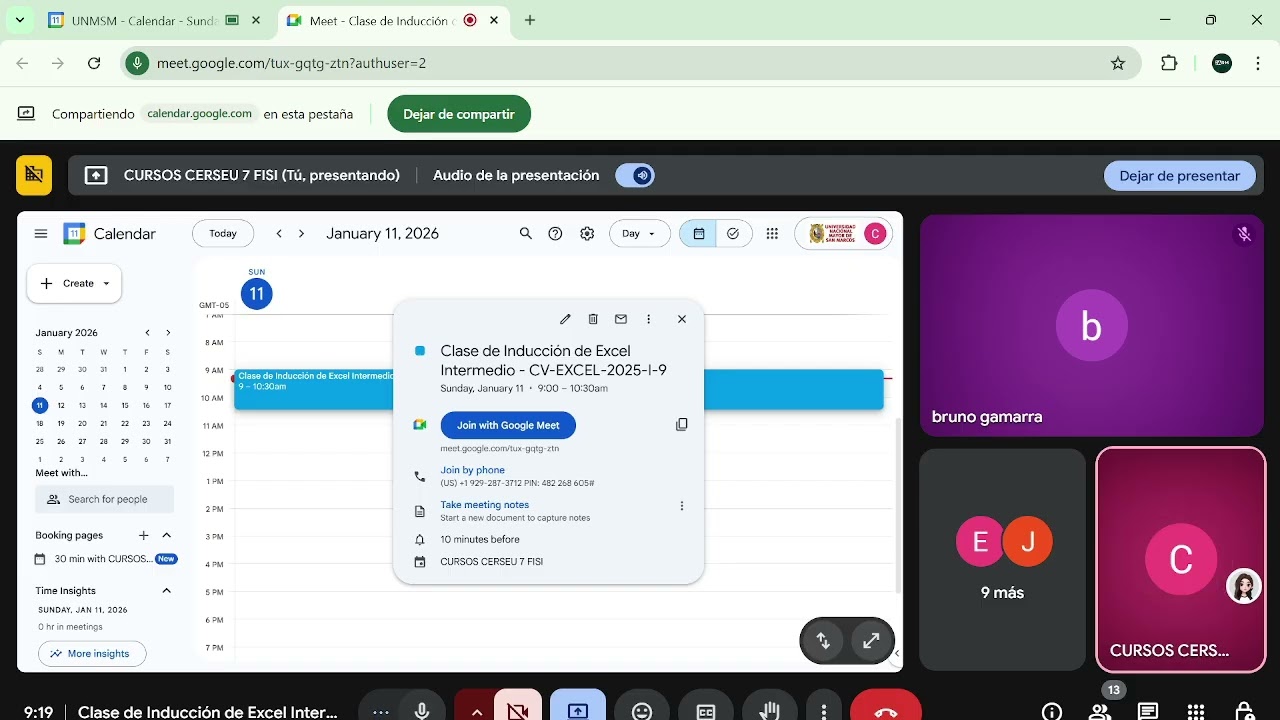Go to the next day arrow
Screen dimensions: 1280x720
(301, 234)
